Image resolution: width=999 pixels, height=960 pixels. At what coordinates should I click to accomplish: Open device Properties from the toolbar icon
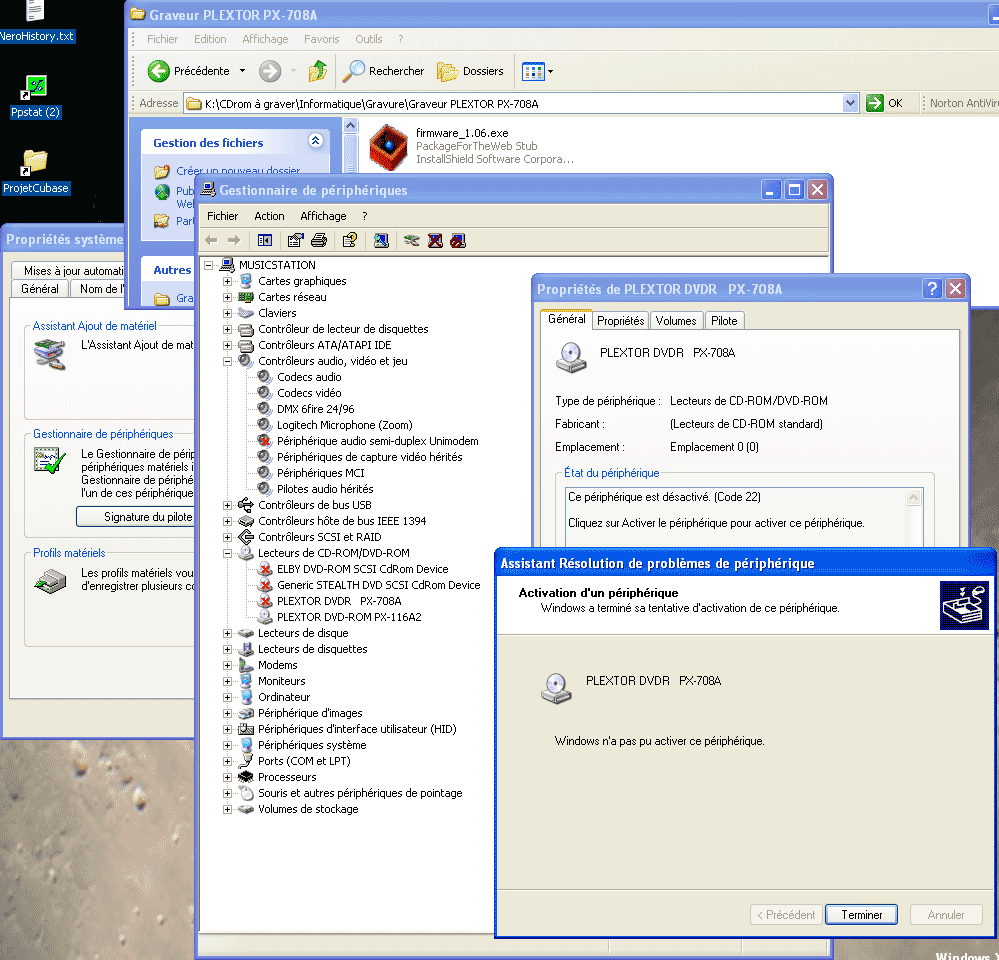(295, 240)
